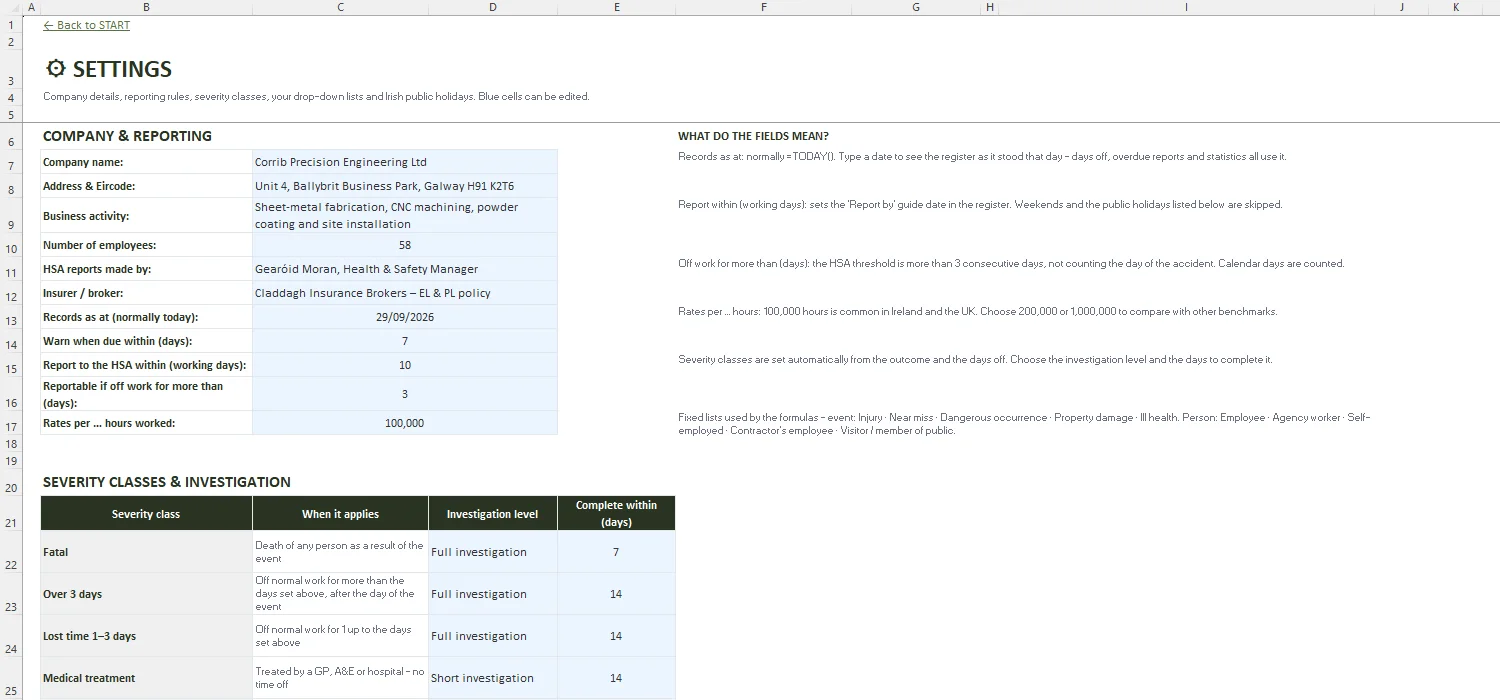
Task: Click the Number of employees: label
Action: pyautogui.click(x=146, y=245)
